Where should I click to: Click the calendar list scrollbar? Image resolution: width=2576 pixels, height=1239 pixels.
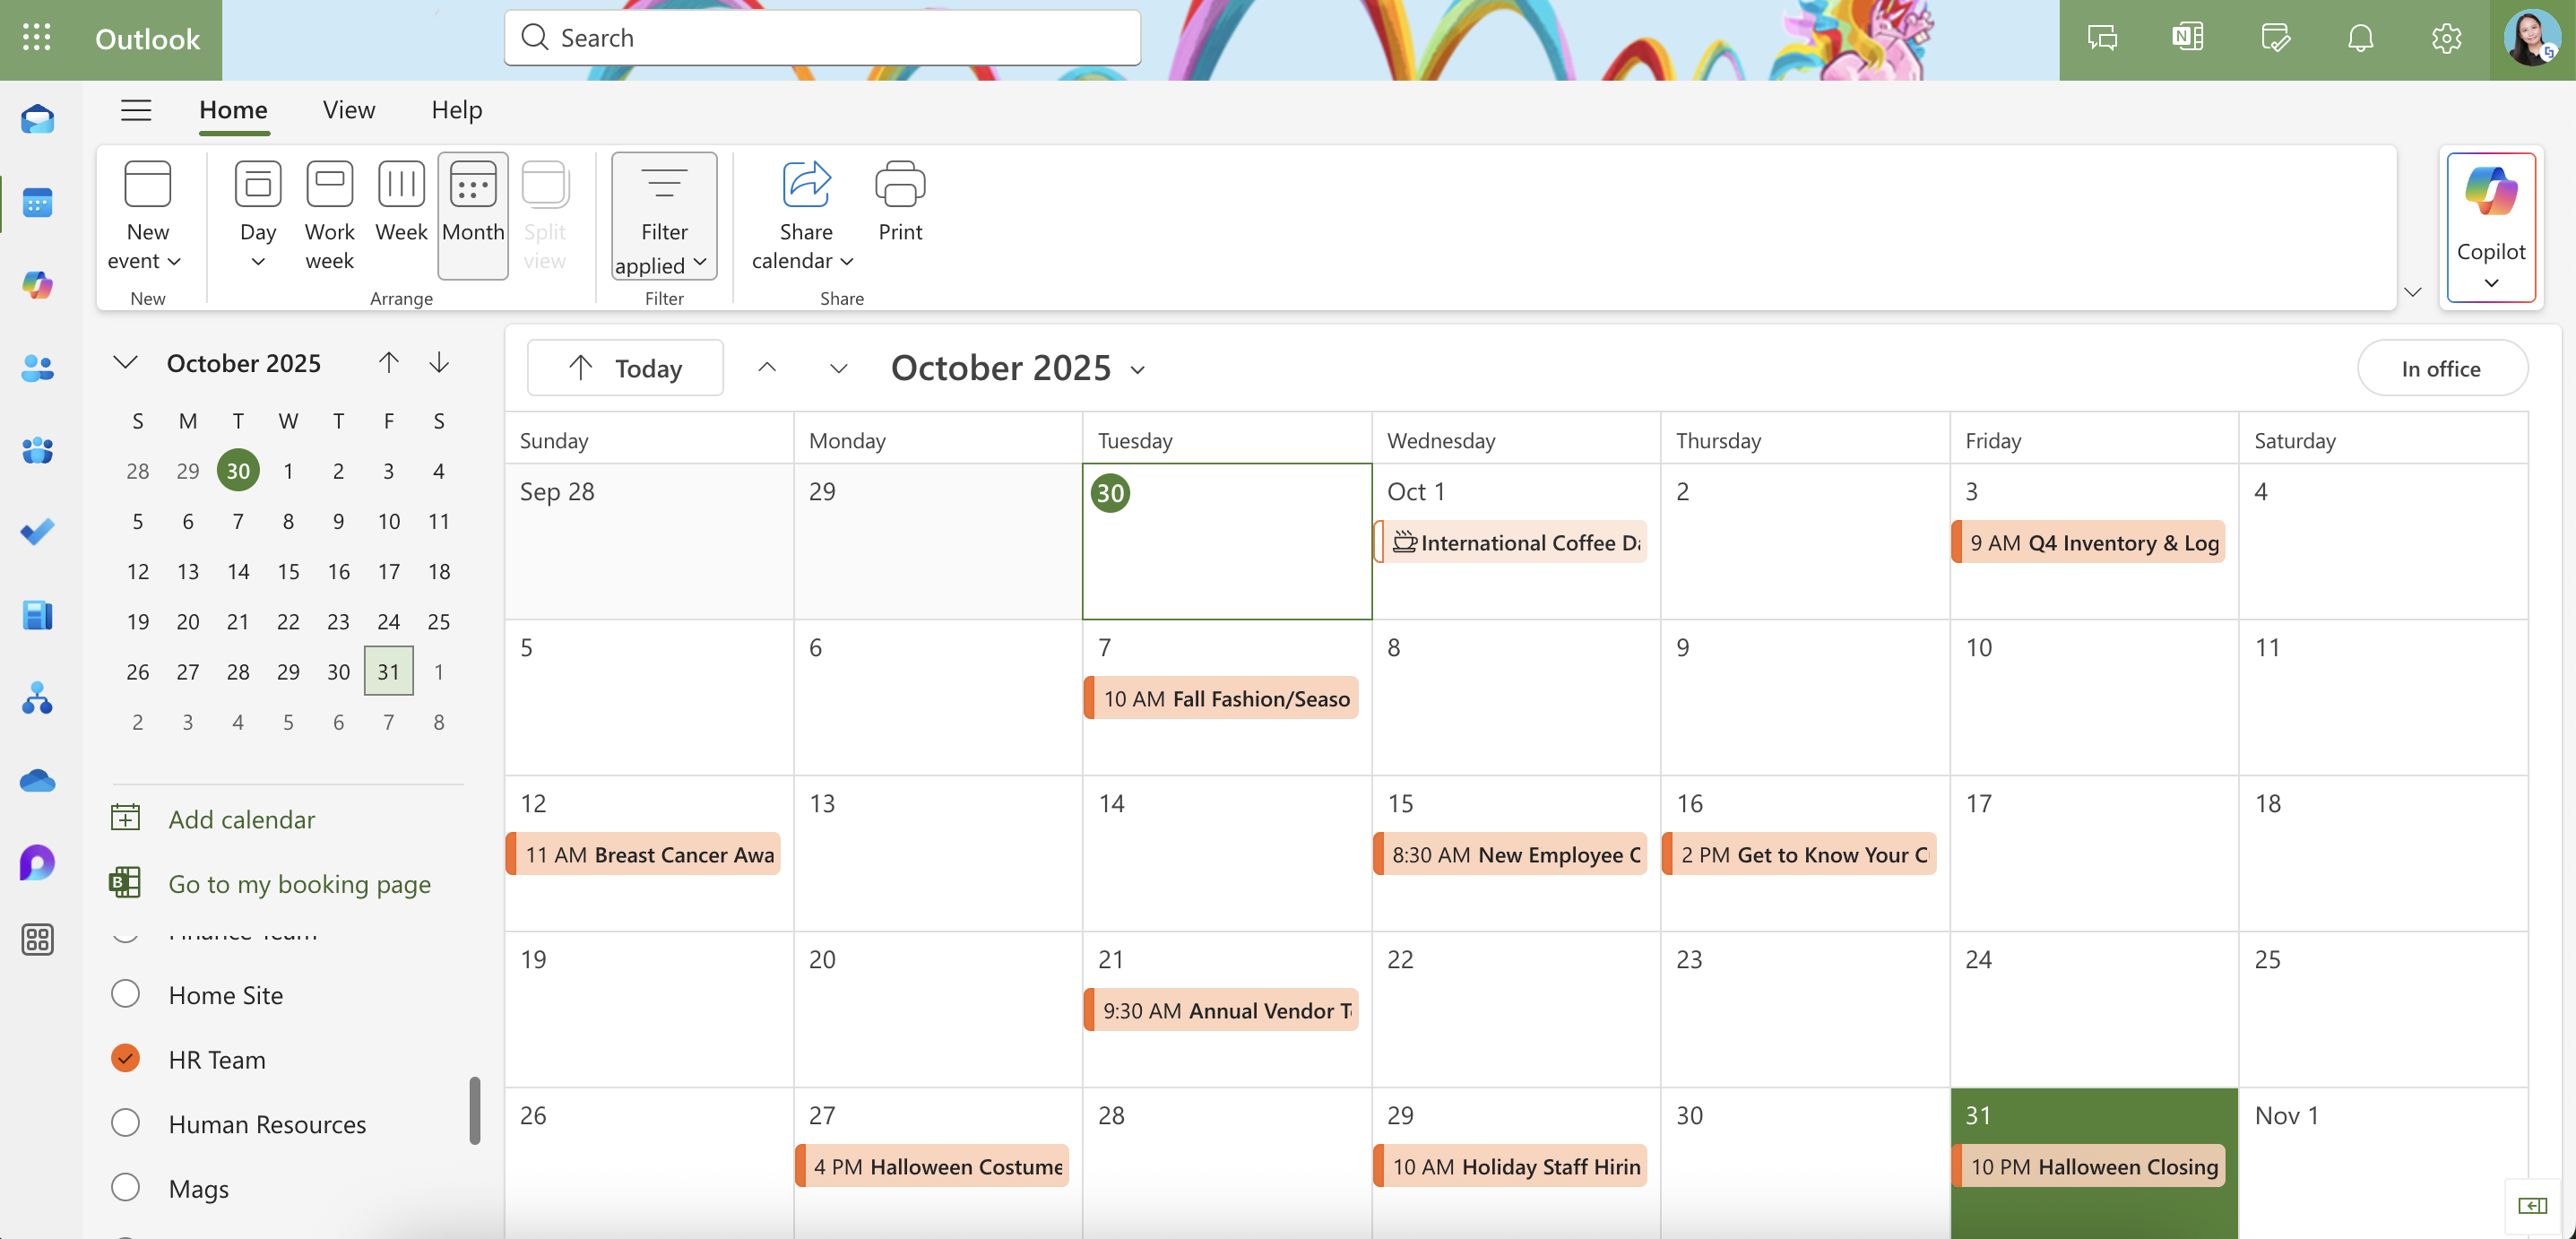(475, 1110)
